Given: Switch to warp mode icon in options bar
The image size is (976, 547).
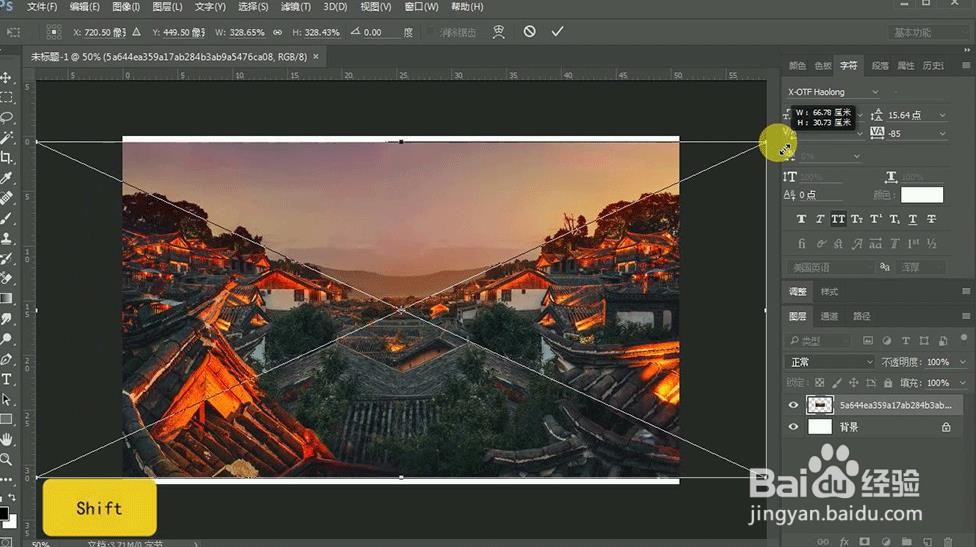Looking at the screenshot, I should [x=499, y=32].
